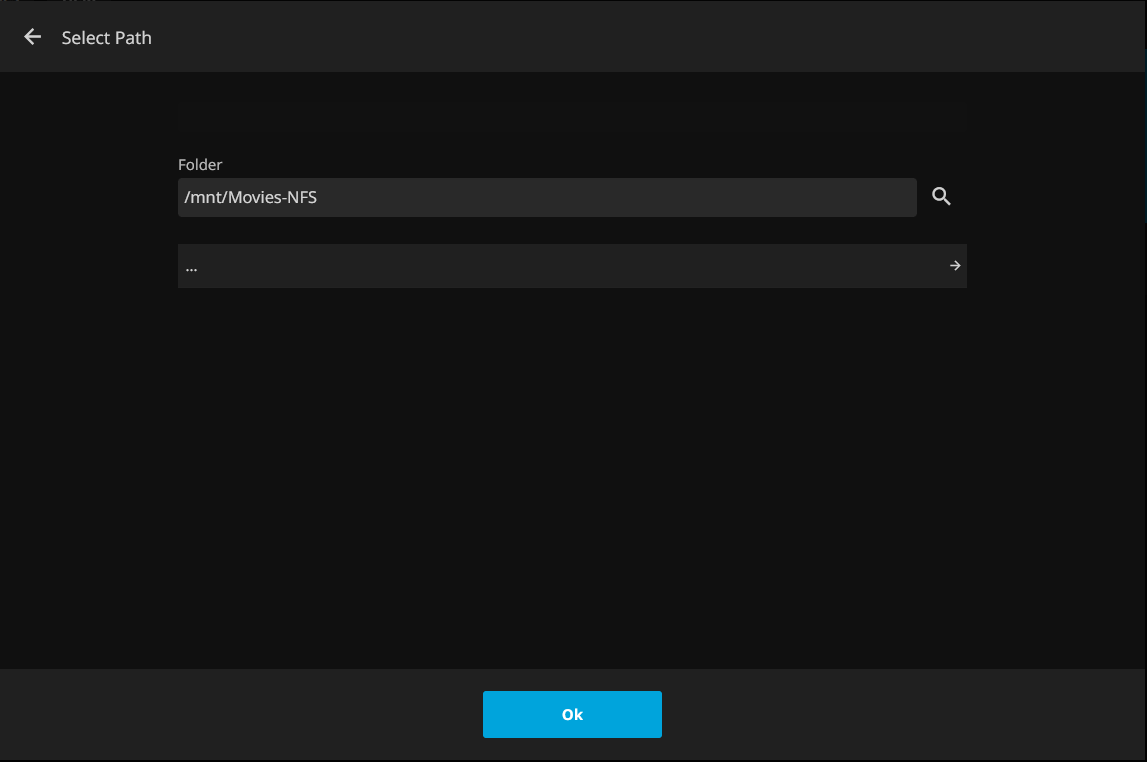Click the magnifying glass search icon
This screenshot has width=1147, height=762.
[941, 197]
